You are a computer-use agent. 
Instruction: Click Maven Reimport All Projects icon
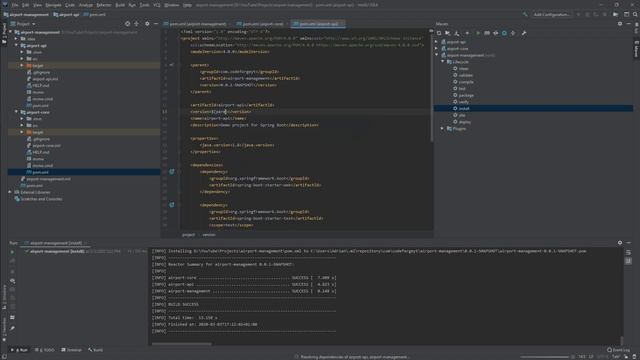coord(439,33)
